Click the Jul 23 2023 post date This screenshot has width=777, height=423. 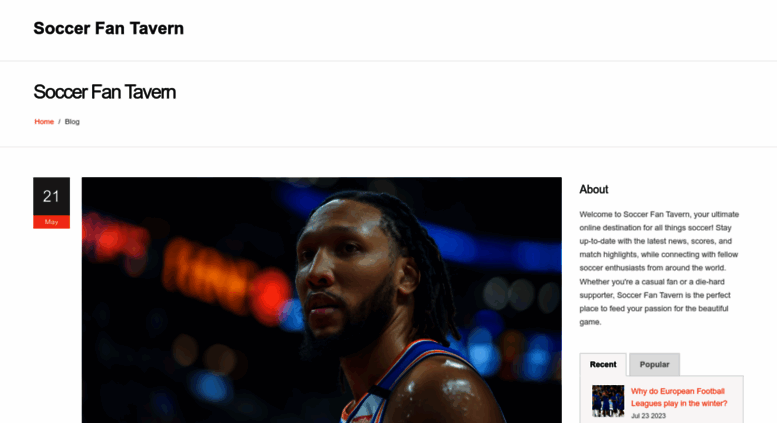(648, 416)
